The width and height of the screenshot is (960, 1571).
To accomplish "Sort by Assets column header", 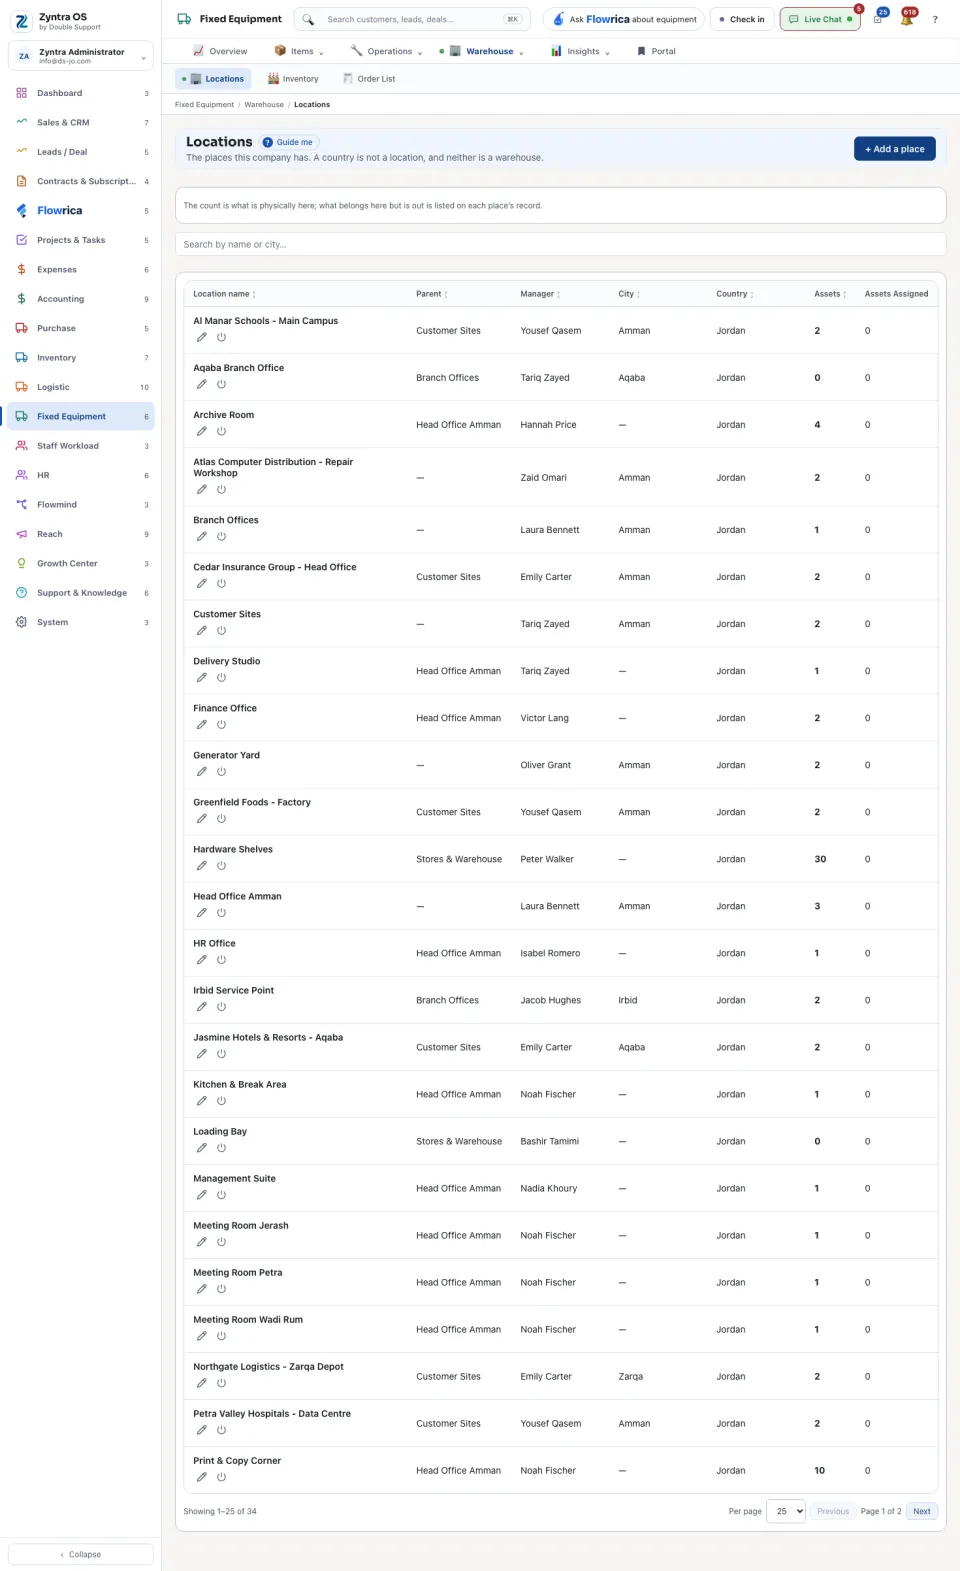I will [x=830, y=294].
